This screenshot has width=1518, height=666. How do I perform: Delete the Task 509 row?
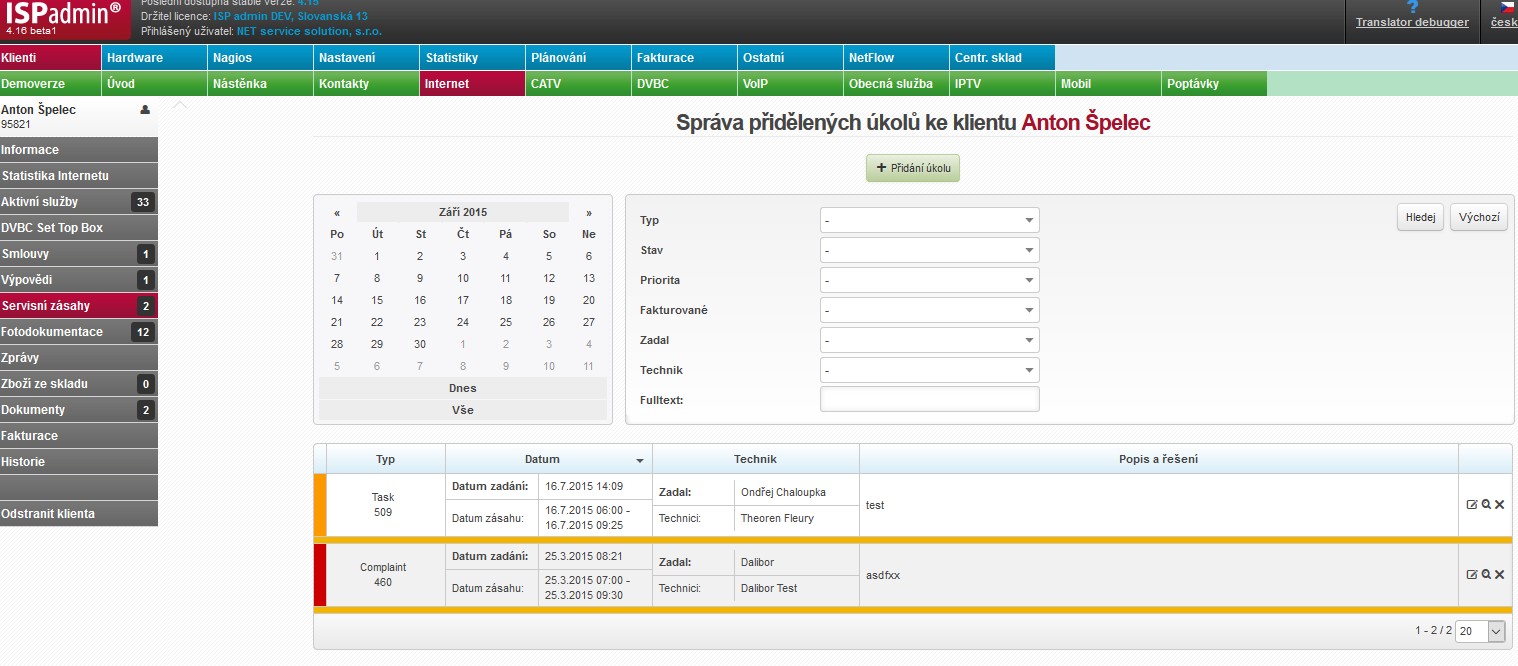point(1500,505)
